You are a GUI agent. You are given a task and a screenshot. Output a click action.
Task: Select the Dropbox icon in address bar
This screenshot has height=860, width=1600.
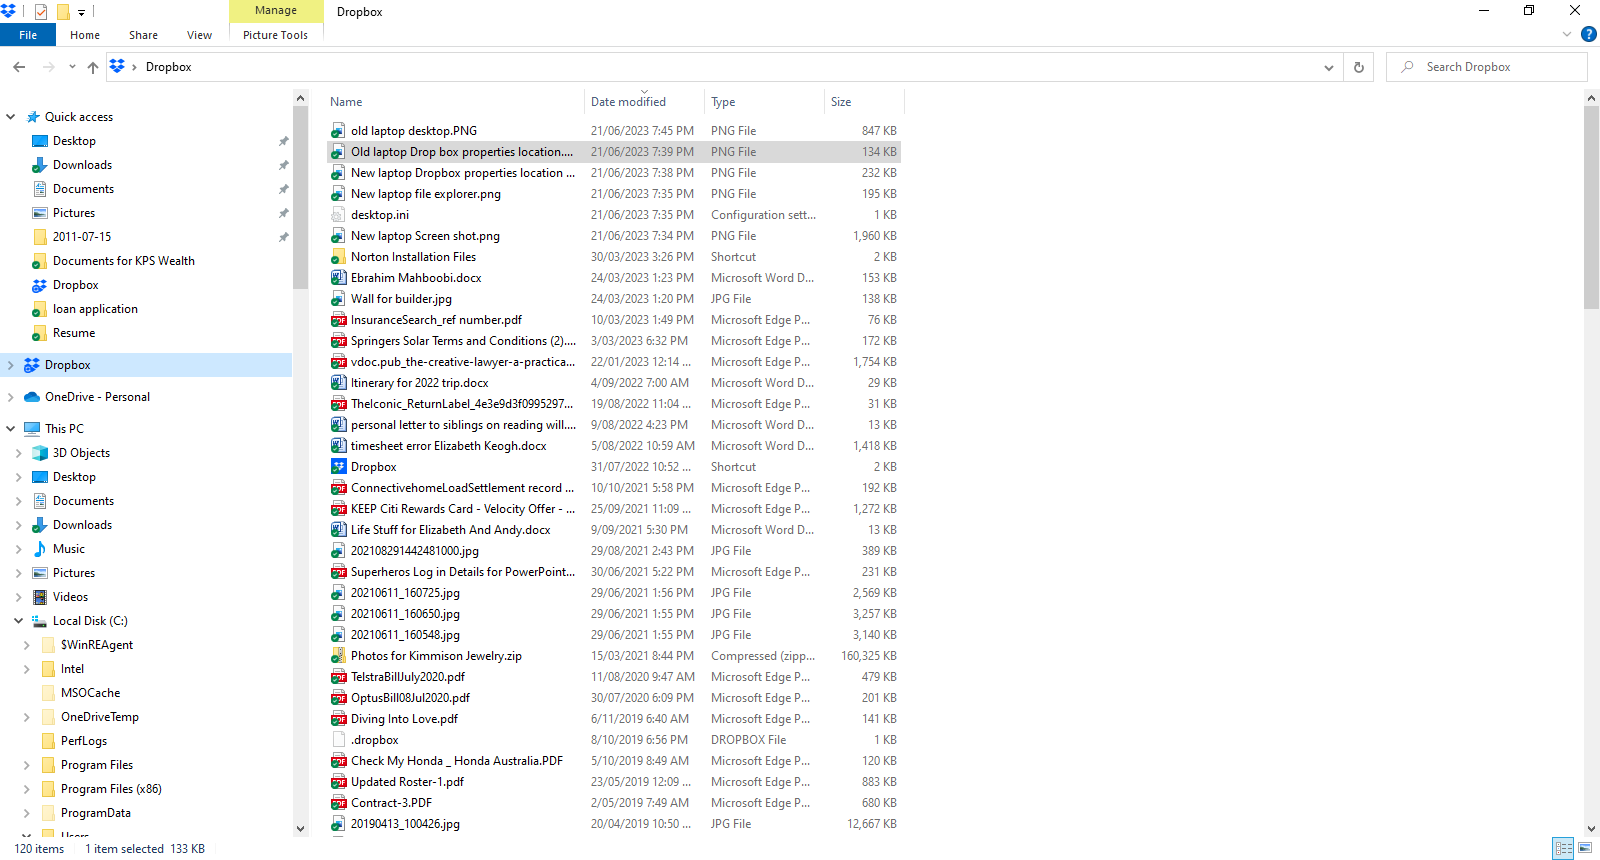[117, 67]
